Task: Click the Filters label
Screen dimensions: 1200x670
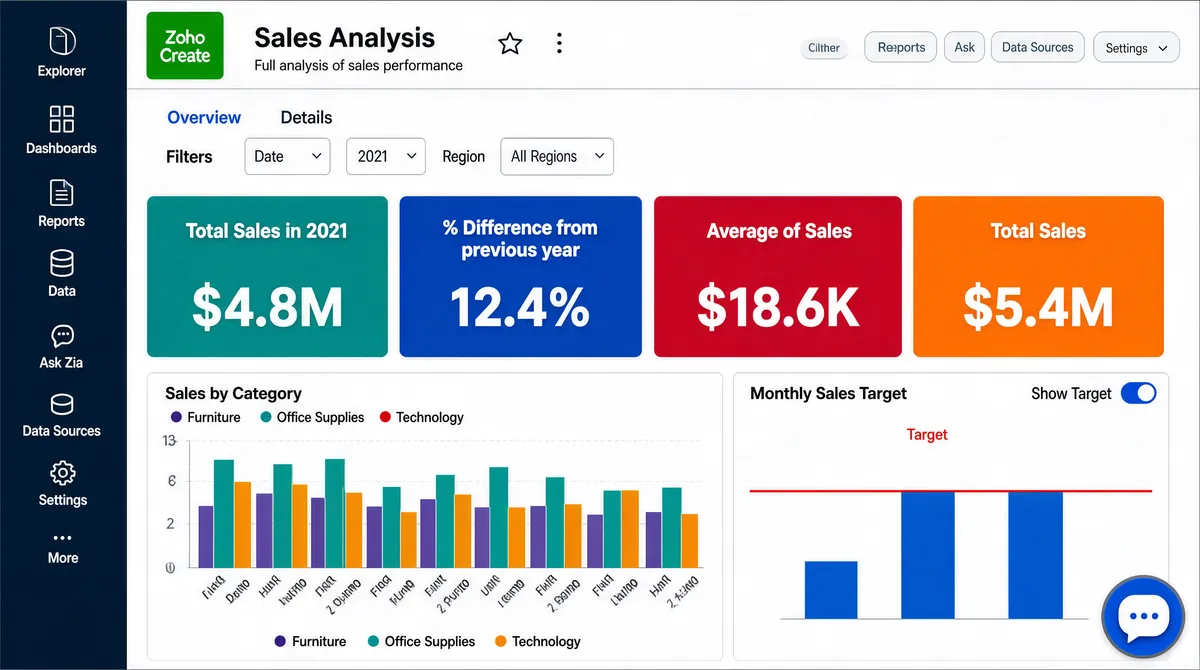Action: [x=189, y=156]
